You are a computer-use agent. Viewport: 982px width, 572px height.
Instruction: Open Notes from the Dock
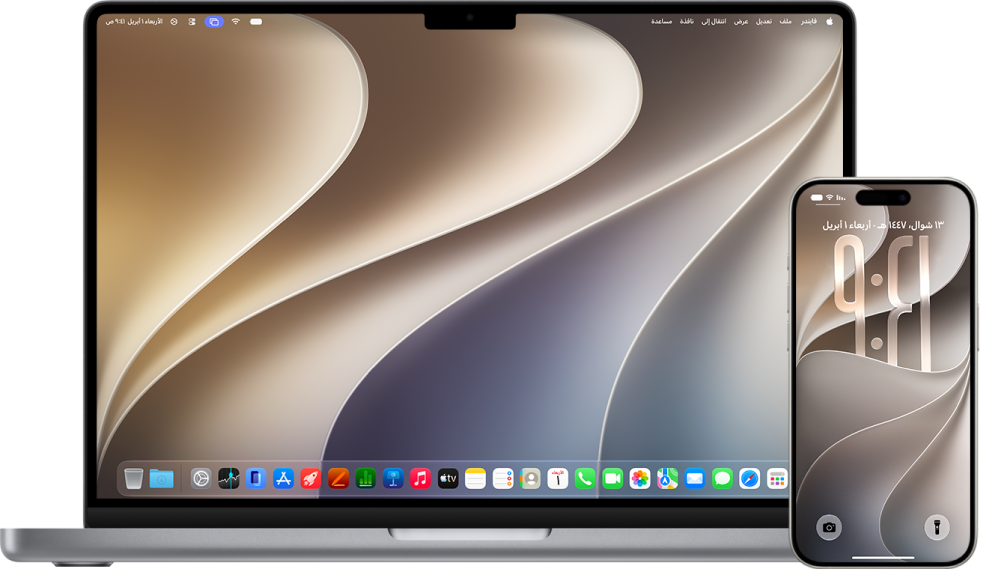(475, 479)
